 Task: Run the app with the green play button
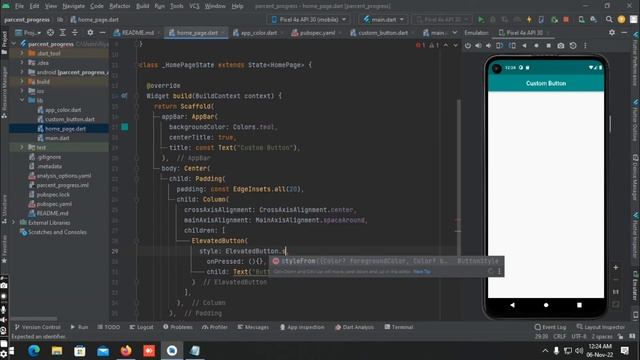tap(481, 19)
